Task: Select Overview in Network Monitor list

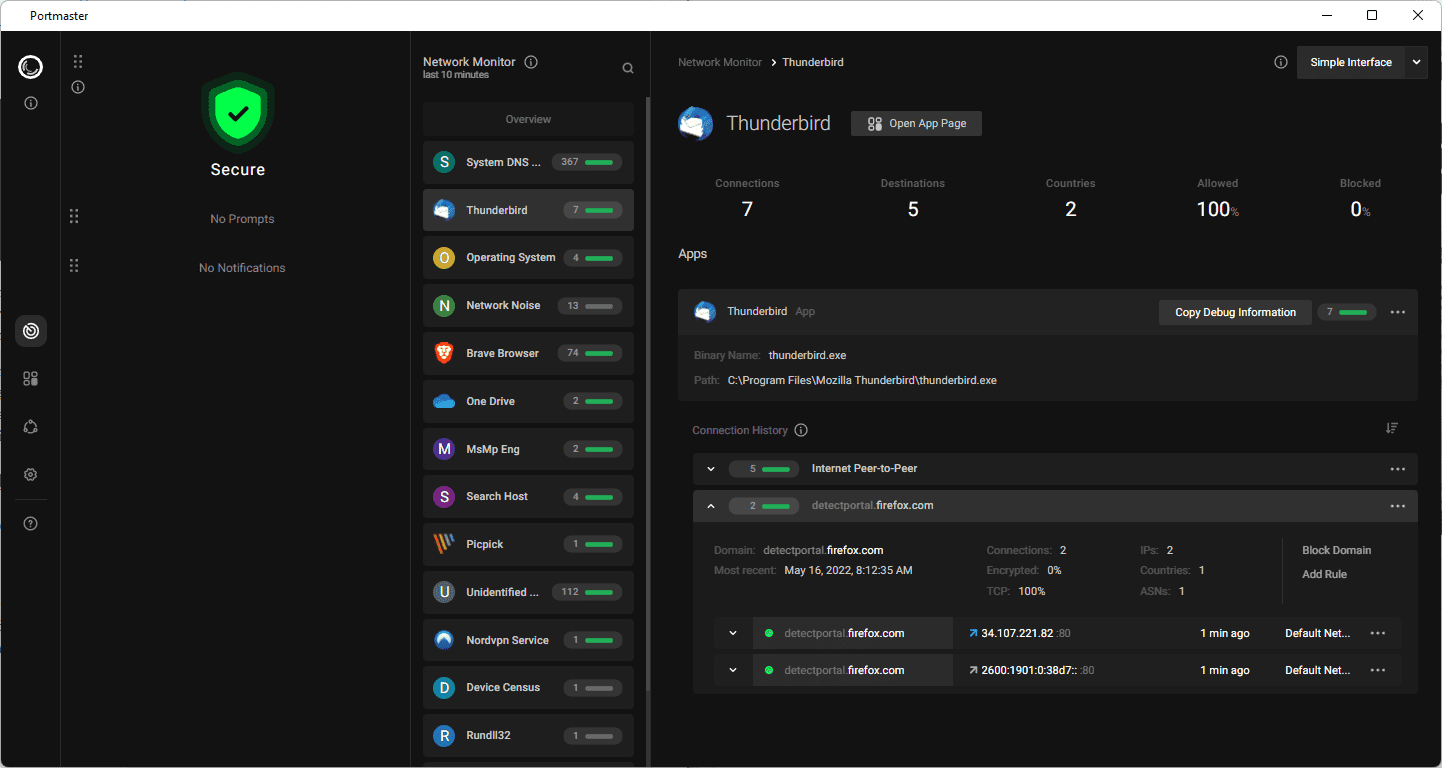Action: pyautogui.click(x=528, y=119)
